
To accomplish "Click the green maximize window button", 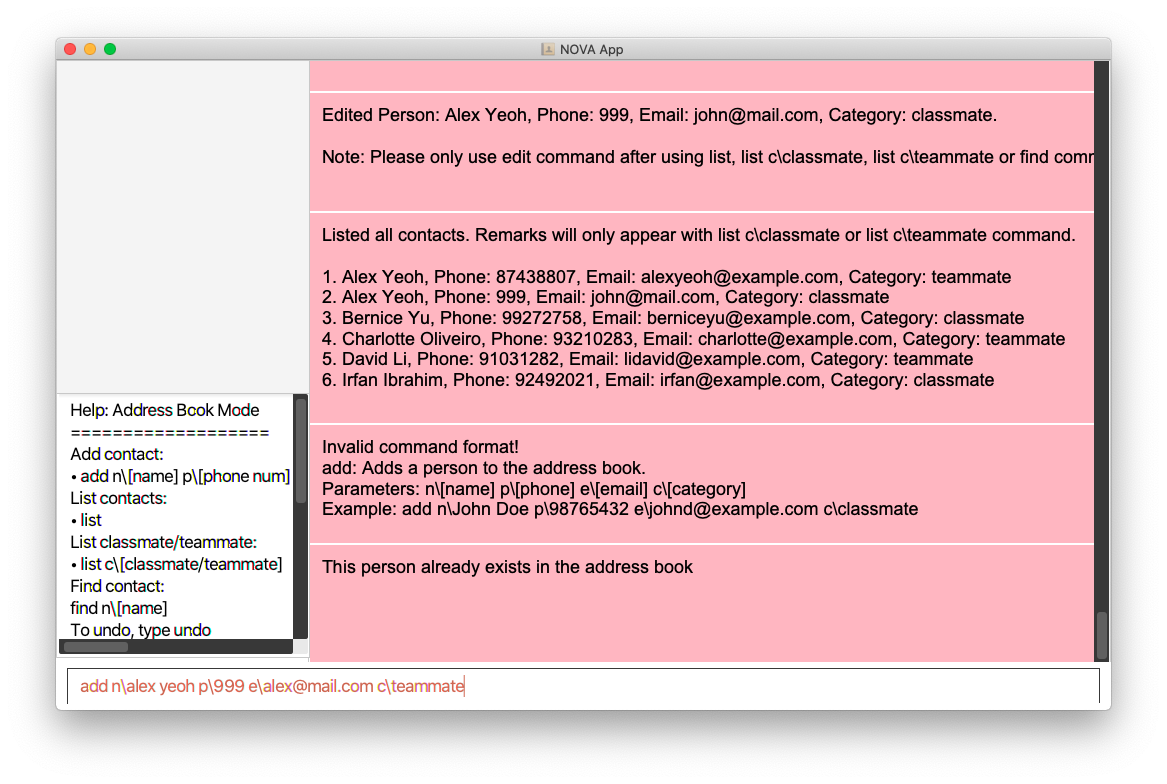I will pos(110,49).
